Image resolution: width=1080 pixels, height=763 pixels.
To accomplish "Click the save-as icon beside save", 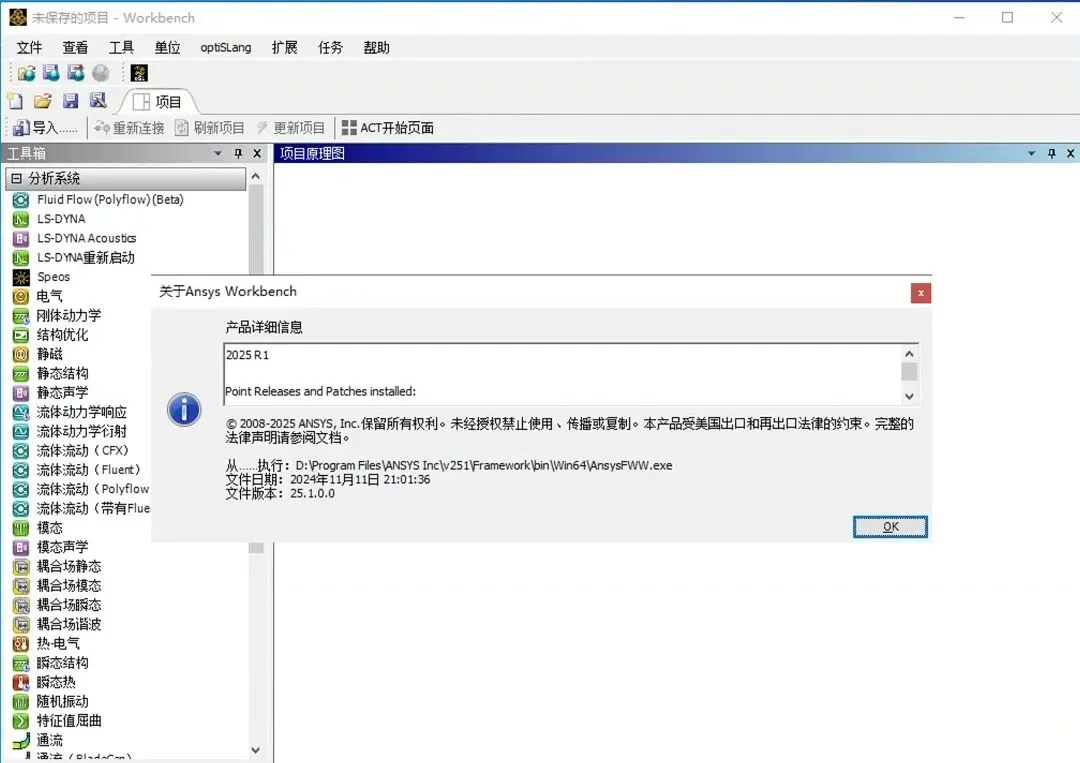I will (98, 101).
